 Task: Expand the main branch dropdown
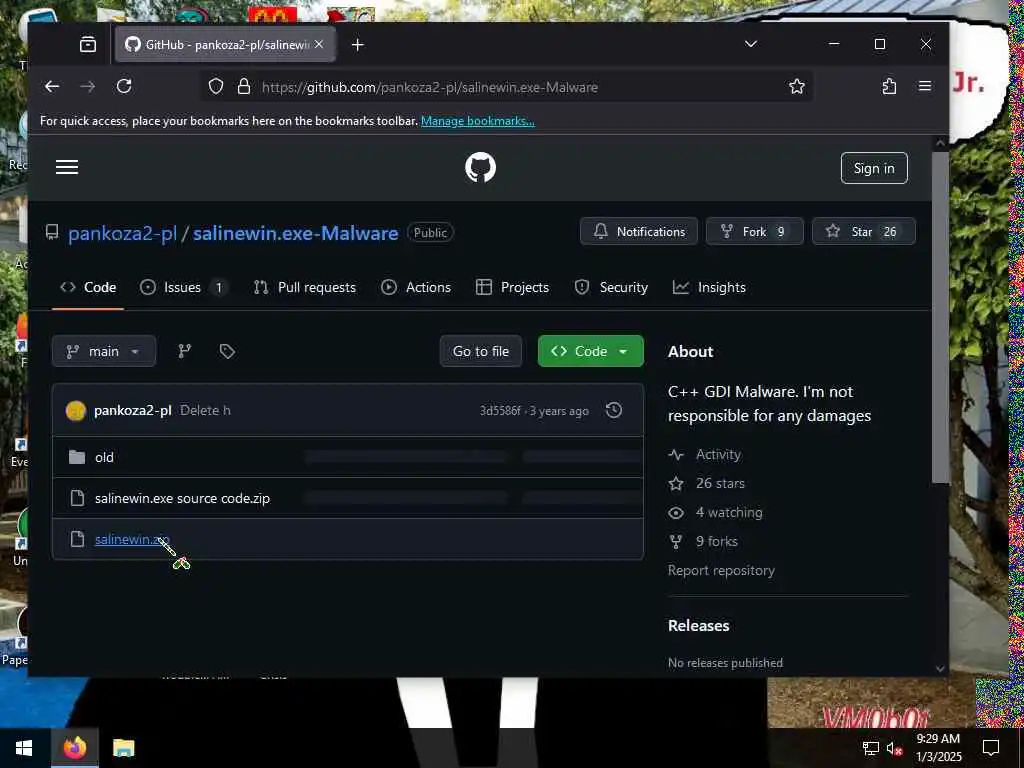(x=104, y=351)
